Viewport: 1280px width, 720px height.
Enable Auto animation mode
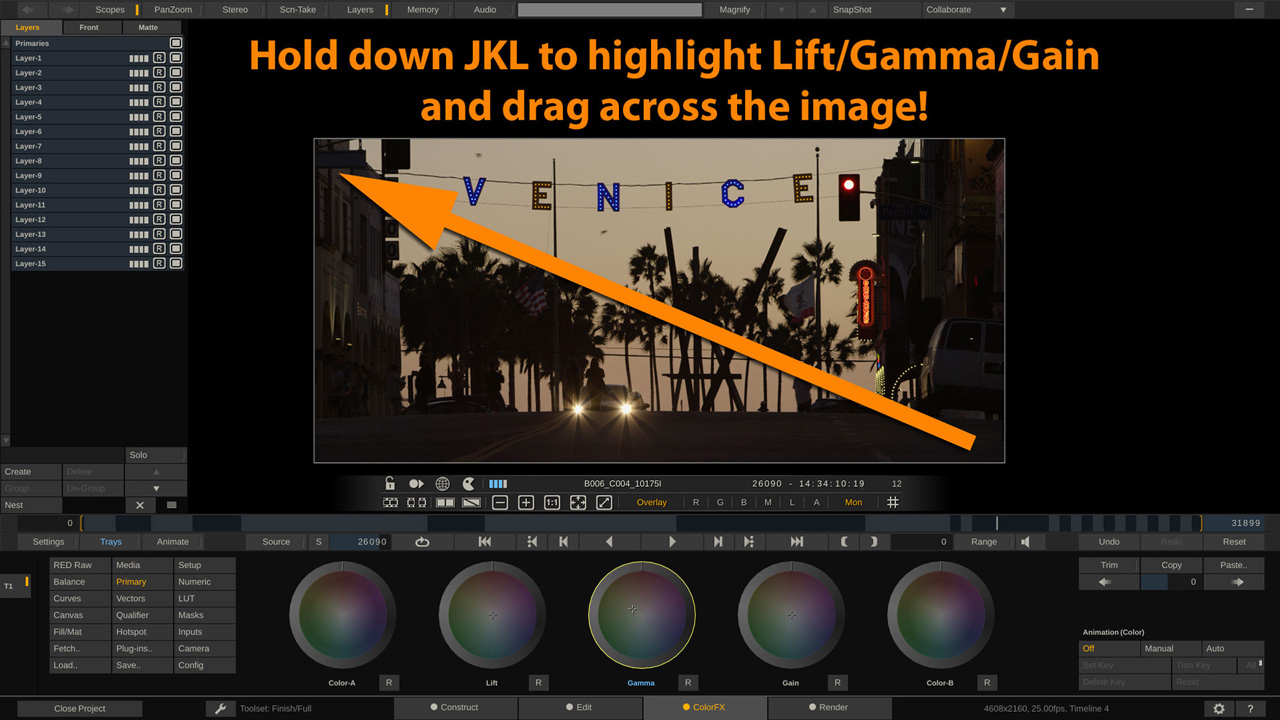click(1215, 649)
